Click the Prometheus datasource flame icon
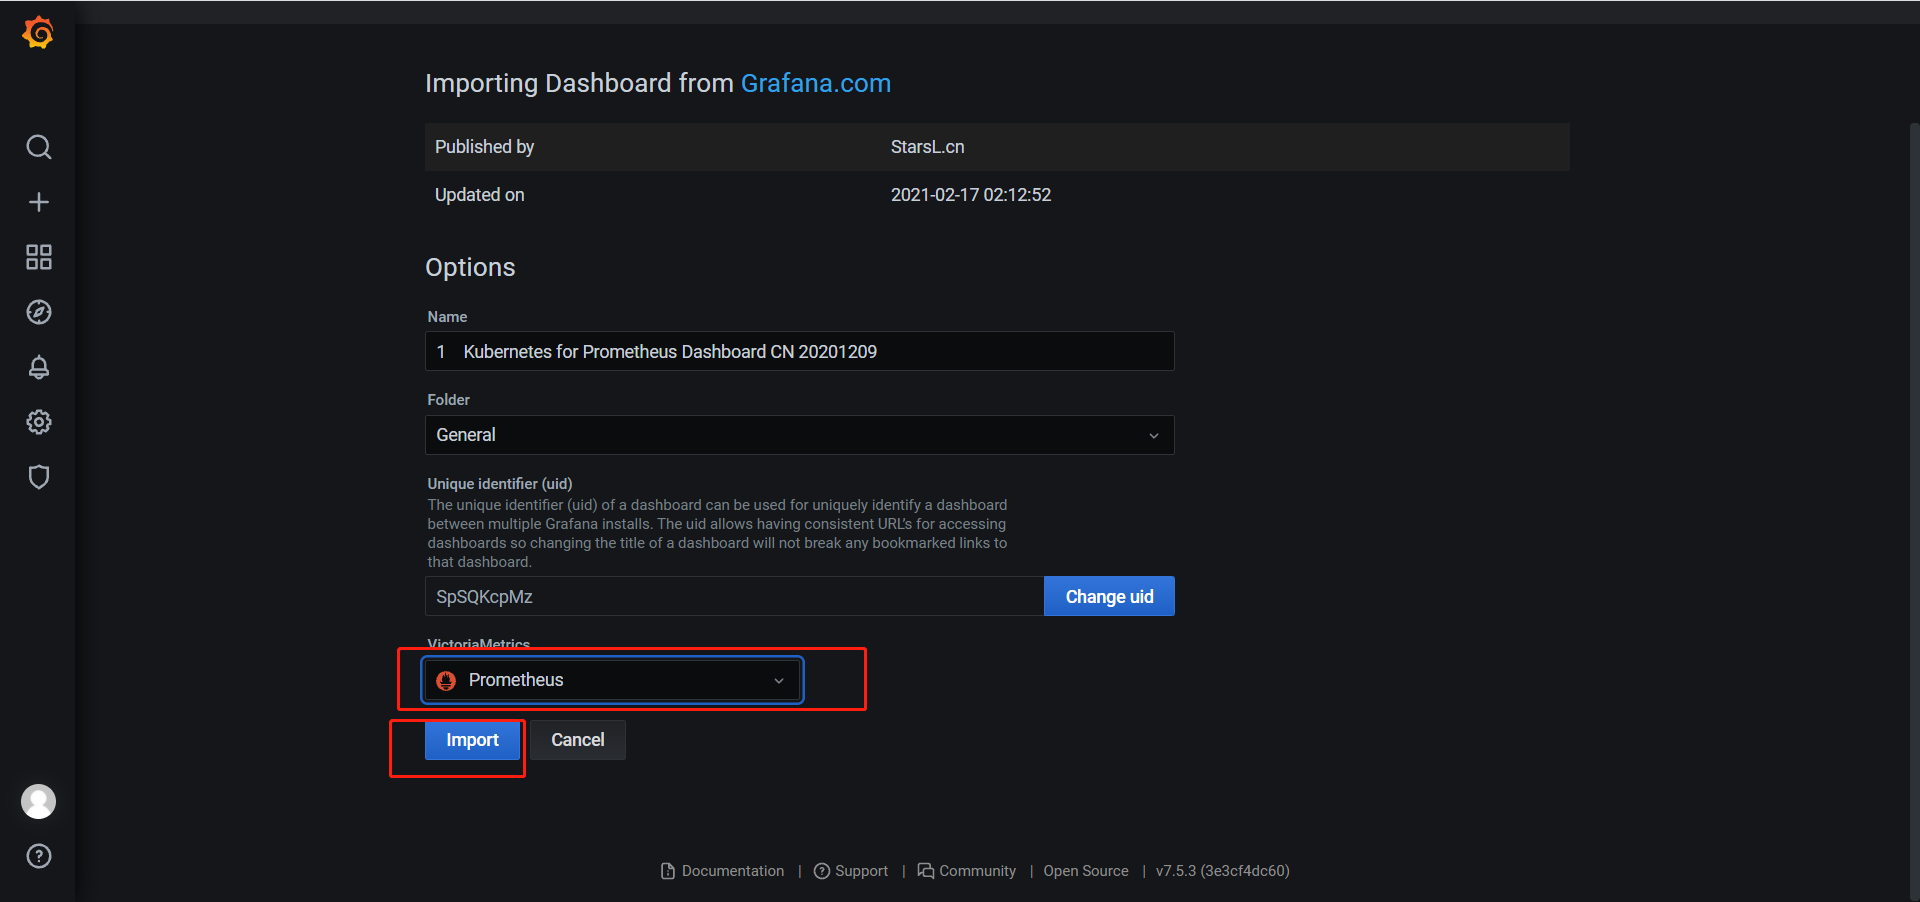Viewport: 1920px width, 902px height. tap(446, 680)
